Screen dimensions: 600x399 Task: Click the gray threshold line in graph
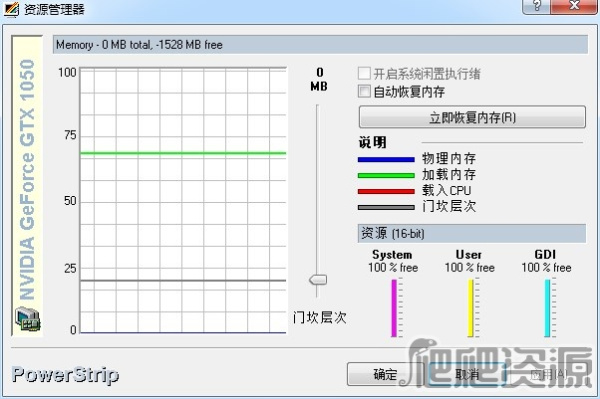183,280
